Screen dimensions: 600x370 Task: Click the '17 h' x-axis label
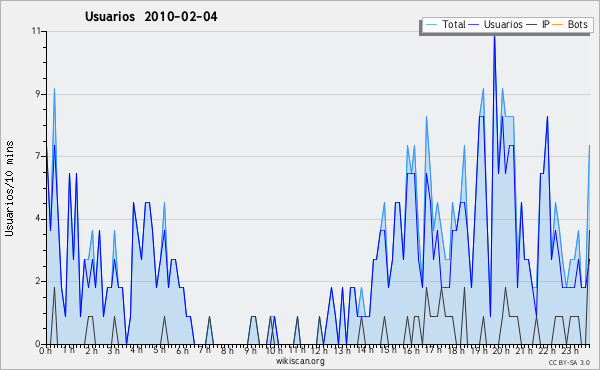(x=433, y=350)
